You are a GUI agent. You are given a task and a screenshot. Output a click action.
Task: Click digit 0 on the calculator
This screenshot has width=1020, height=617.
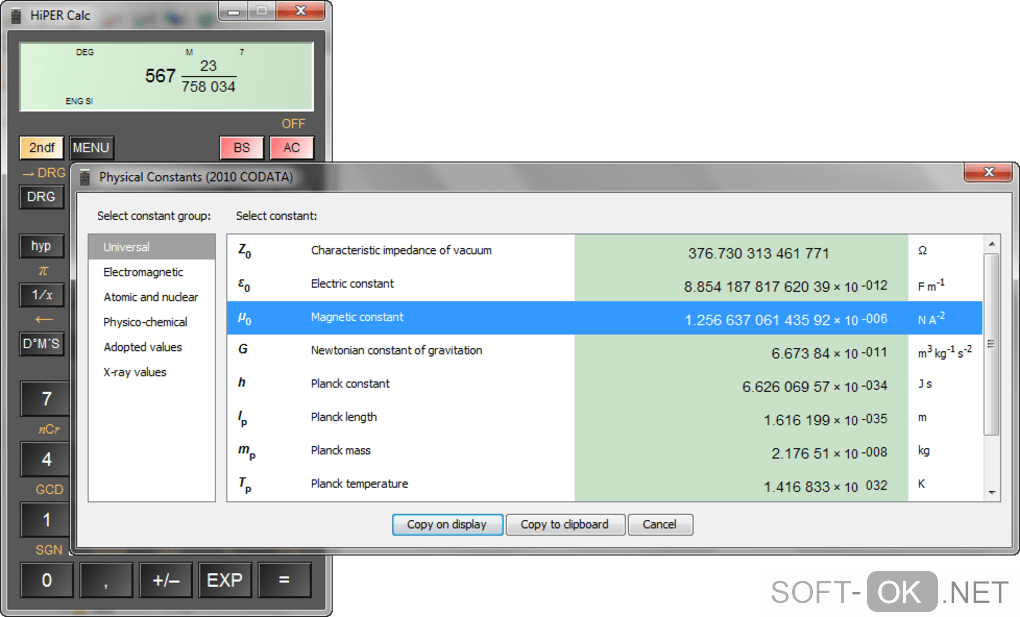[x=47, y=580]
